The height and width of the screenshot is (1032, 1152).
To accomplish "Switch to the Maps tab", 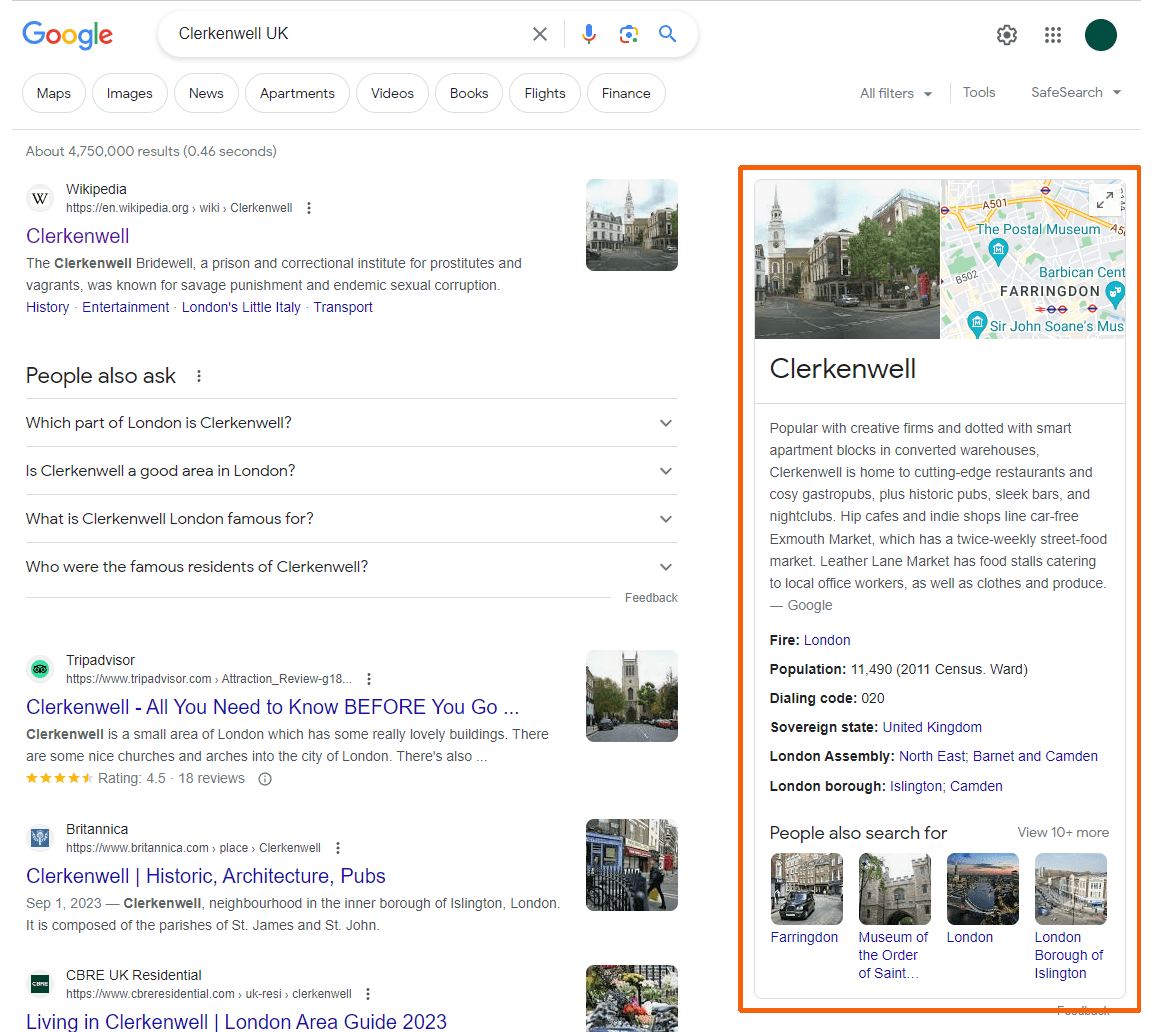I will tap(54, 93).
